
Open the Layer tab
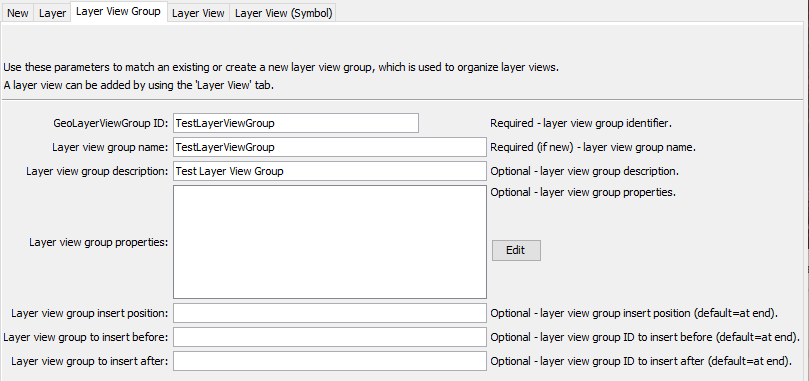pos(53,13)
